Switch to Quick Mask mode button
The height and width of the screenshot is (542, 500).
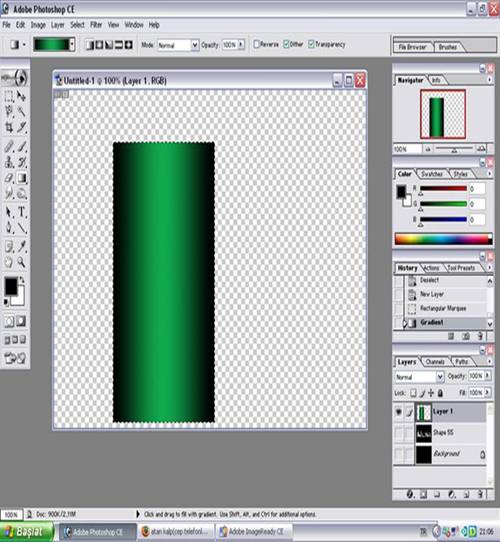21,321
